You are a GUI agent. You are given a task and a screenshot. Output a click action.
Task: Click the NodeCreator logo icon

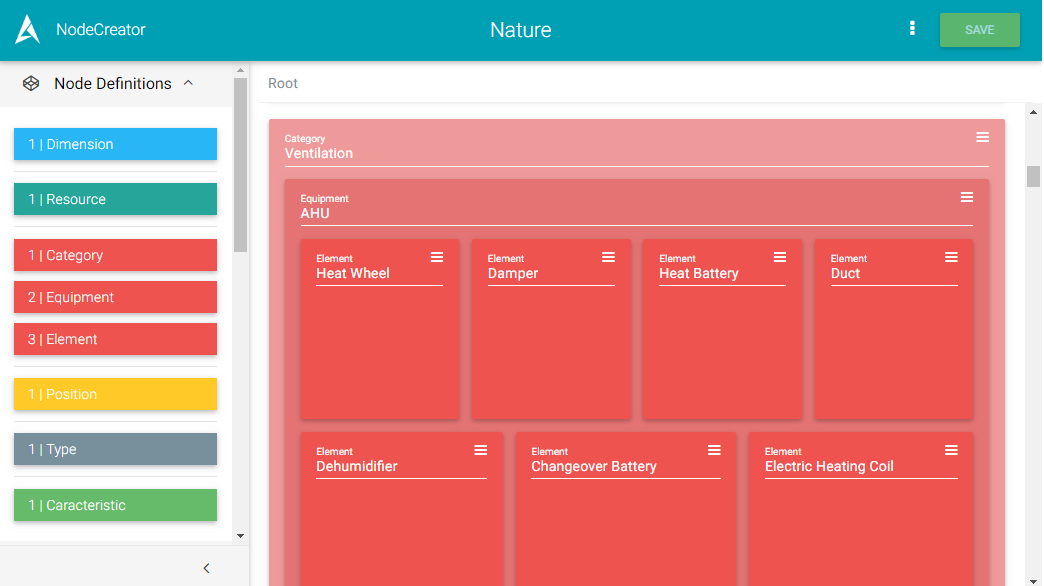(x=28, y=30)
